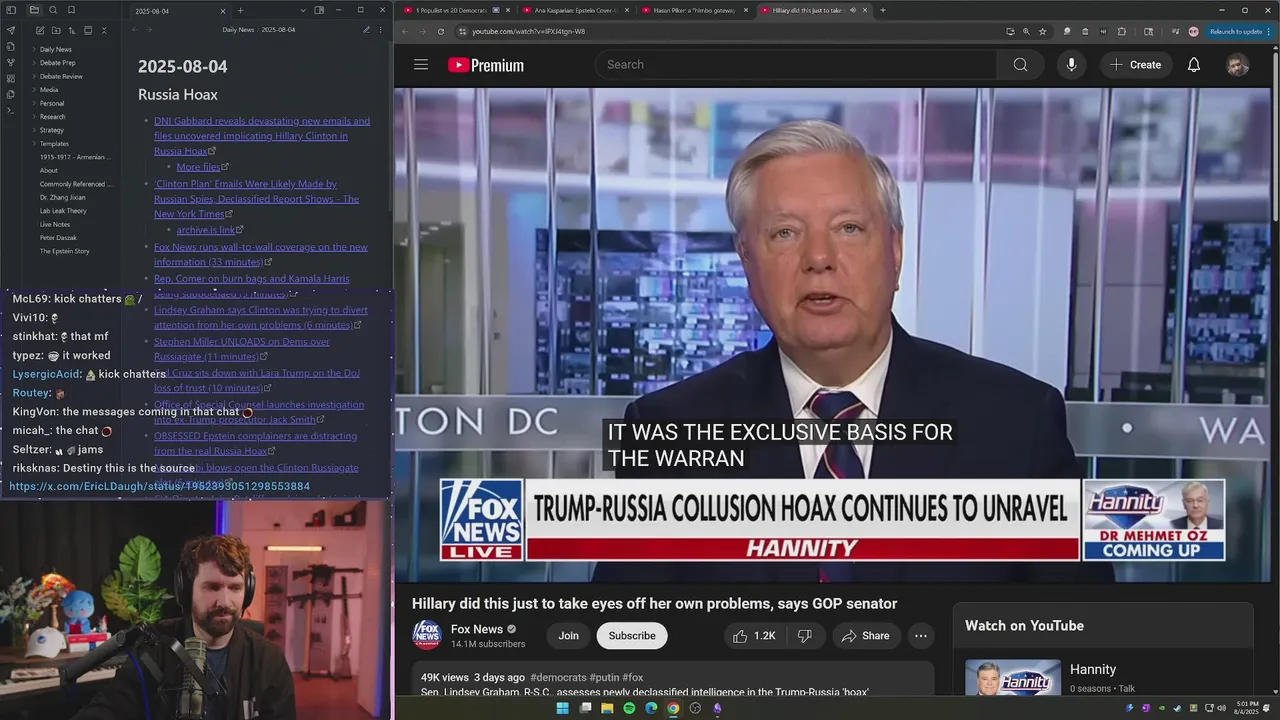Expand the Research folder
The height and width of the screenshot is (720, 1280).
click(x=53, y=117)
